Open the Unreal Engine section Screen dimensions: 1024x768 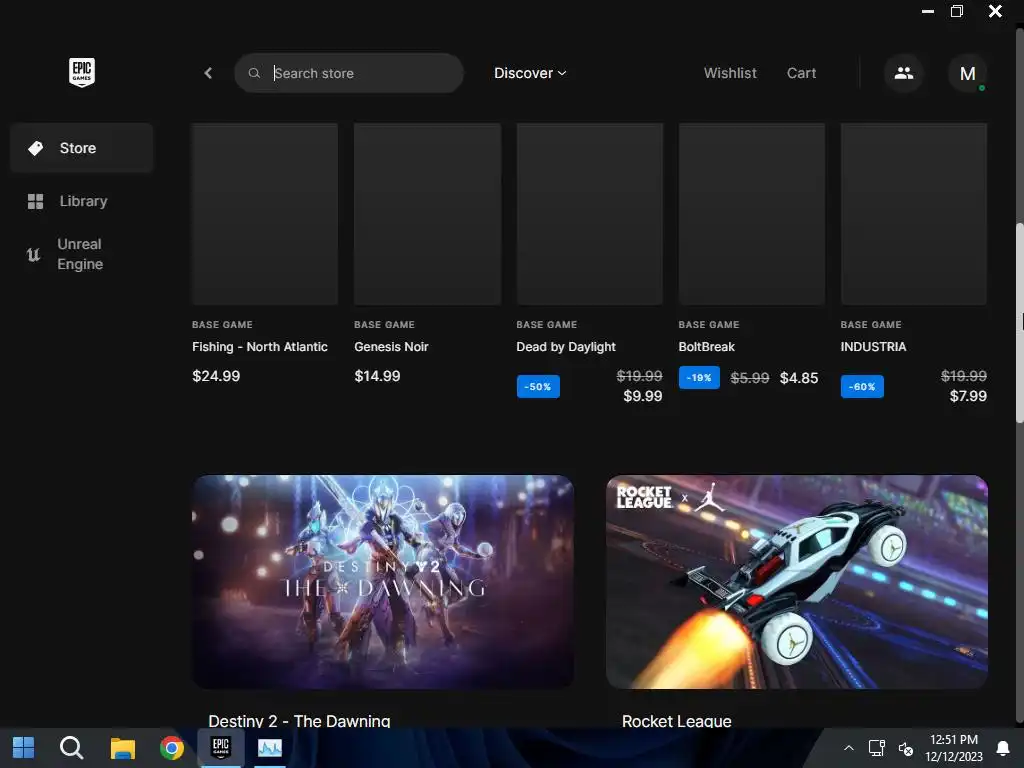point(82,254)
